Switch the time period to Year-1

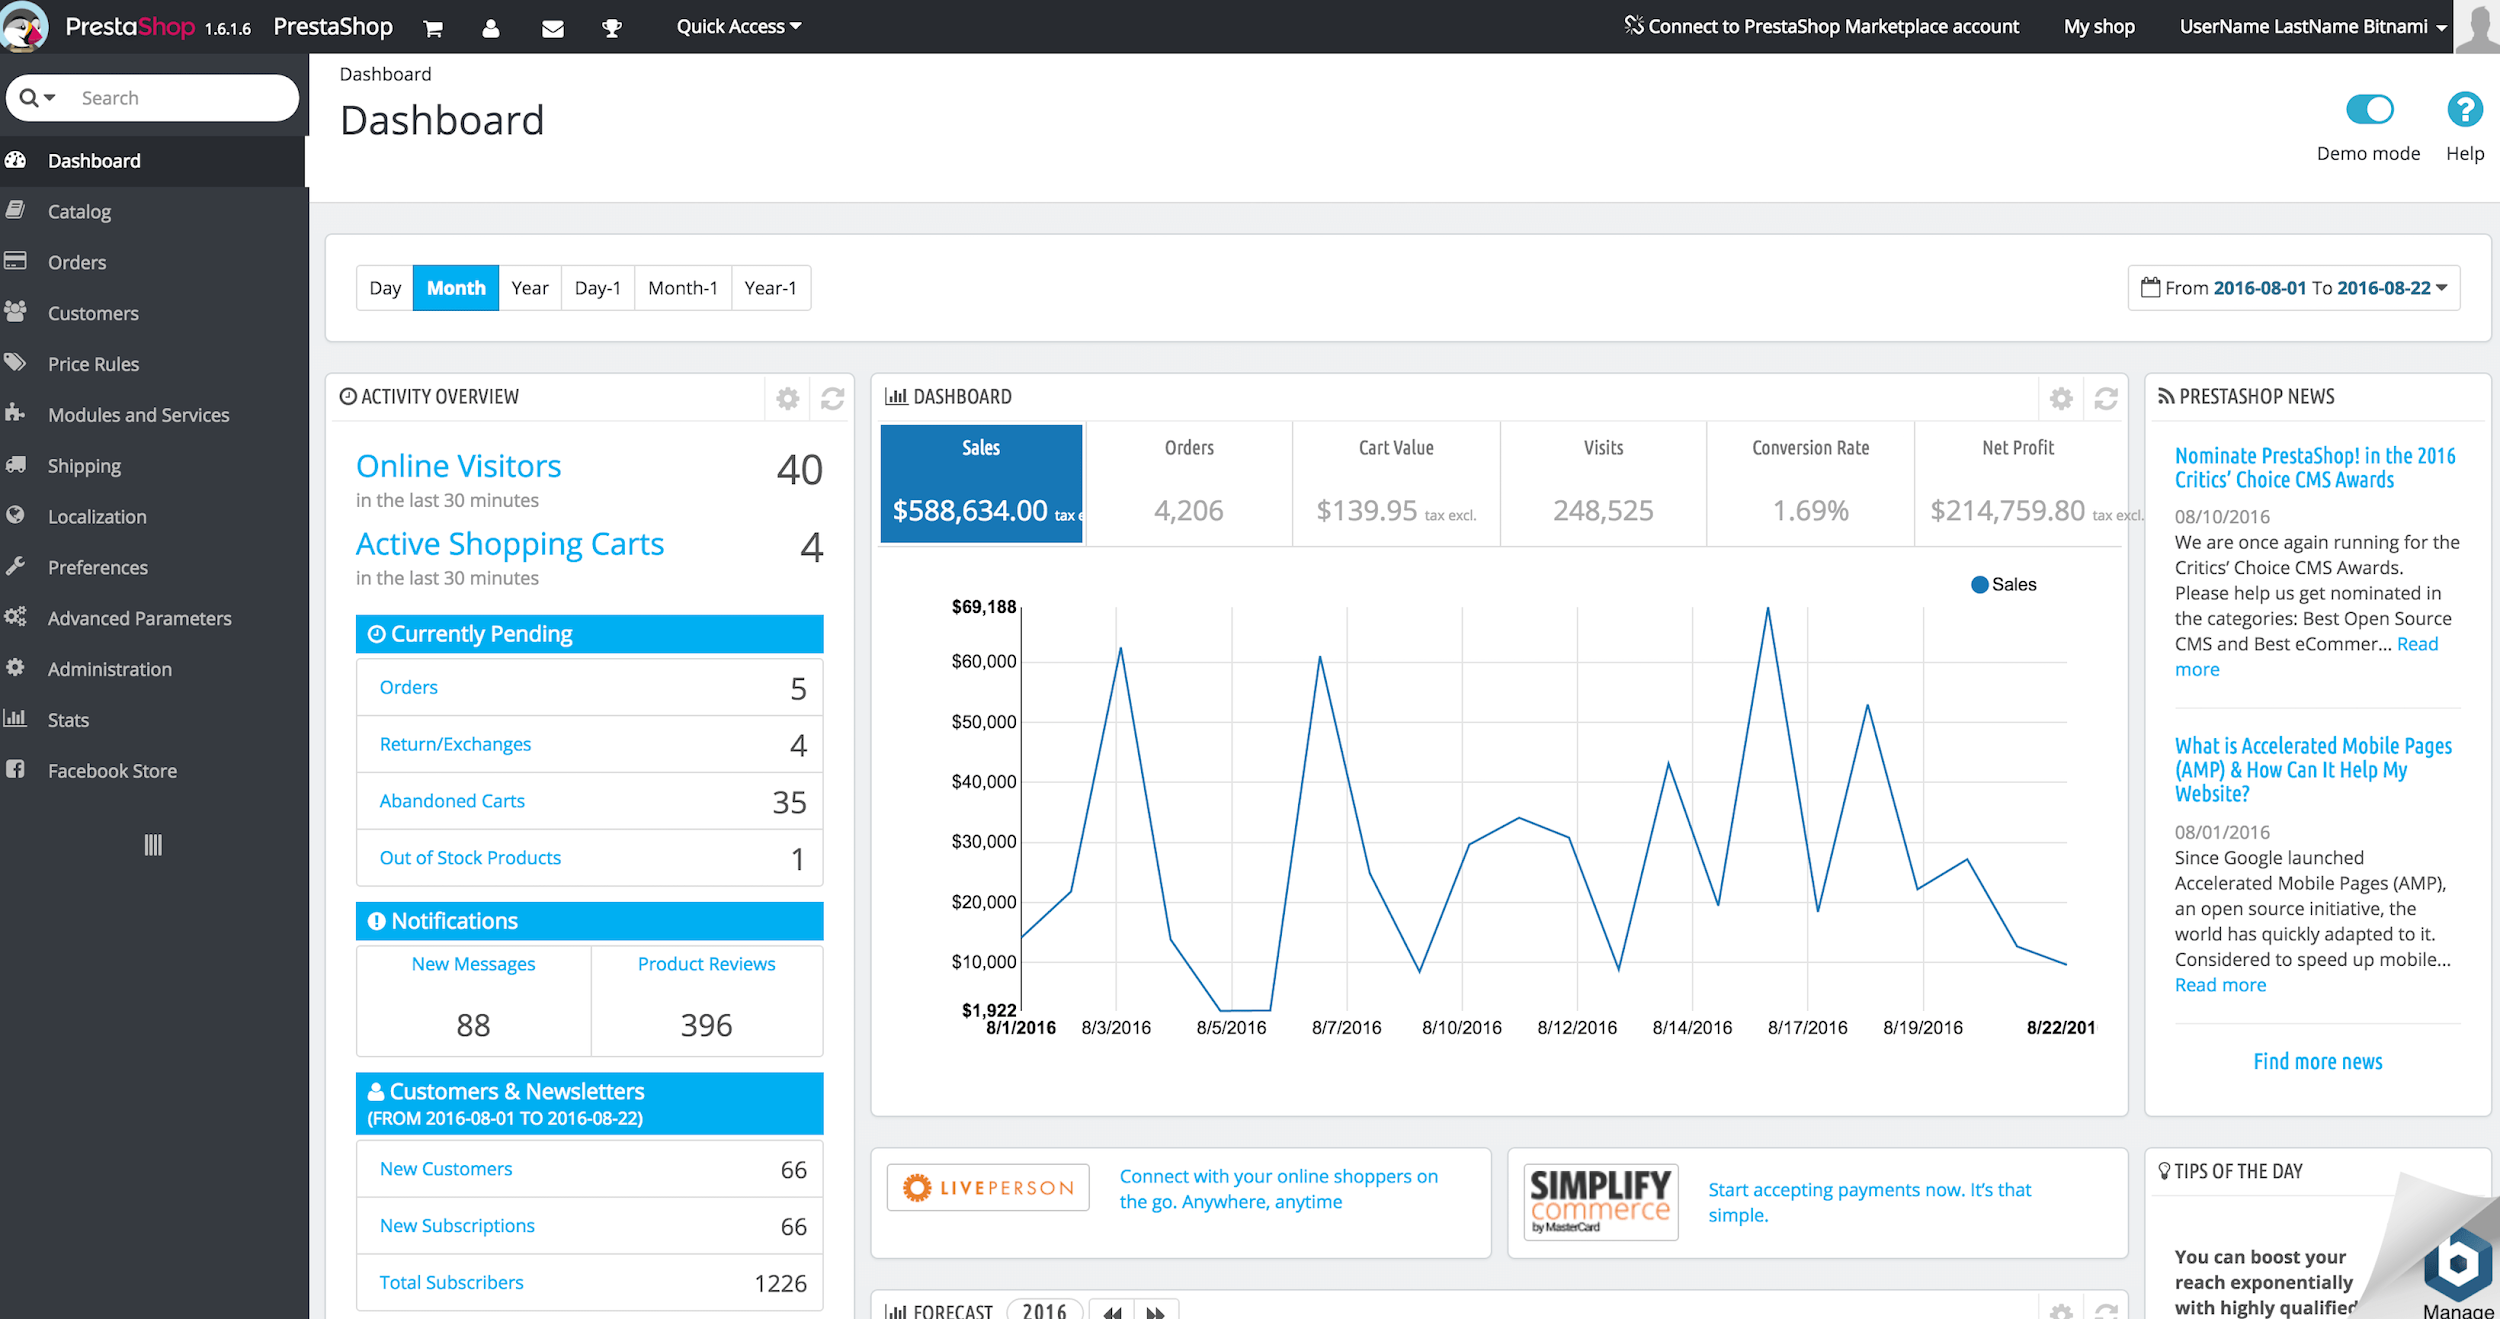point(770,287)
